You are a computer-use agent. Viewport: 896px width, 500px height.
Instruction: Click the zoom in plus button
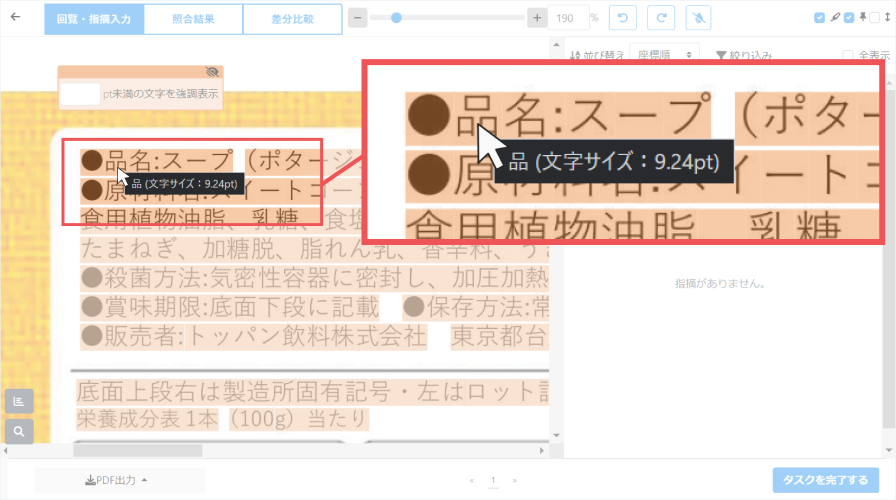pos(537,18)
